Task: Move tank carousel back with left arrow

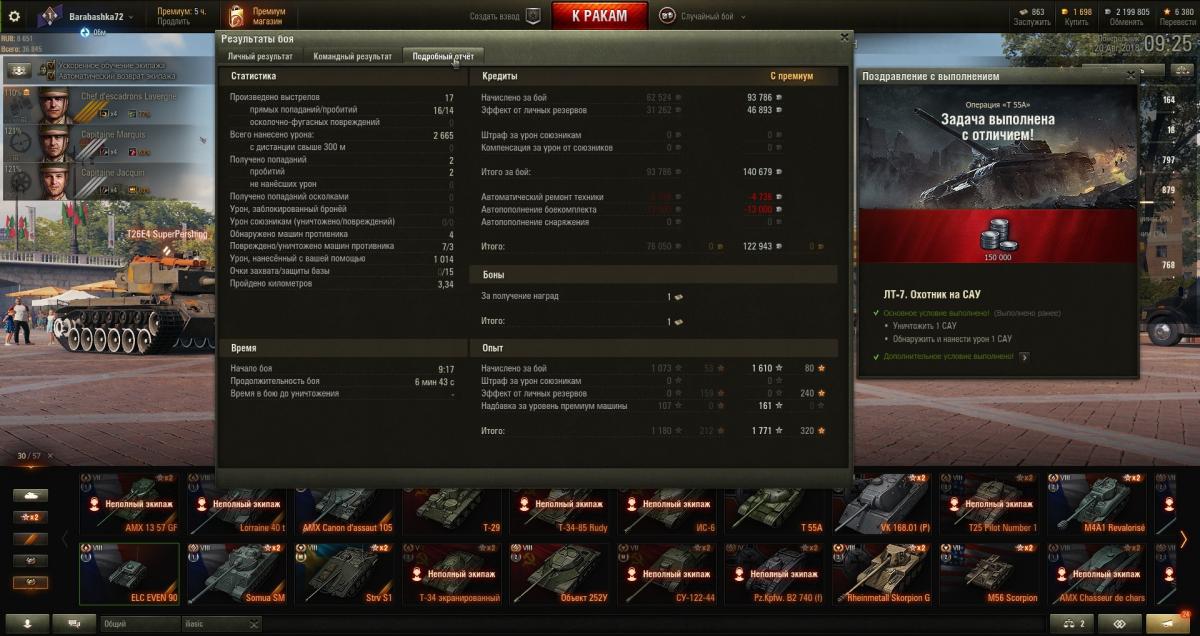Action: (67, 539)
